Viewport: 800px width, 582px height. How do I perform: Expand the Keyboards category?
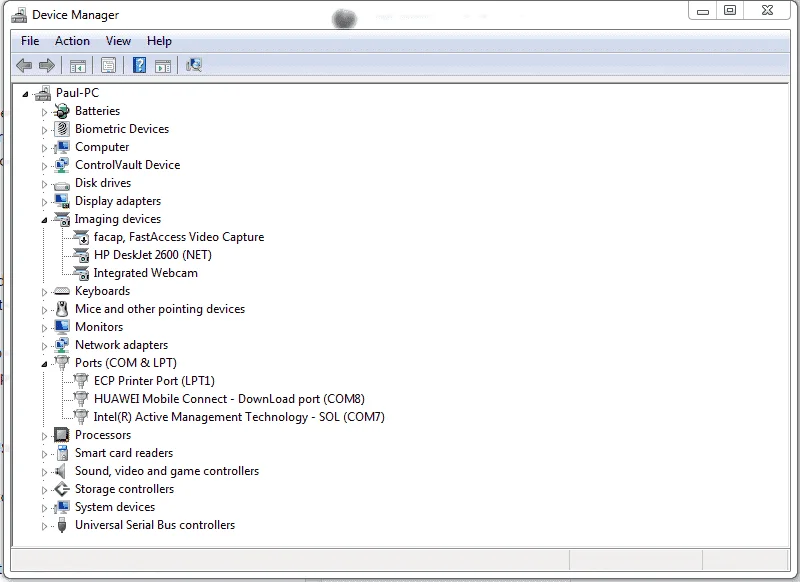click(x=44, y=292)
